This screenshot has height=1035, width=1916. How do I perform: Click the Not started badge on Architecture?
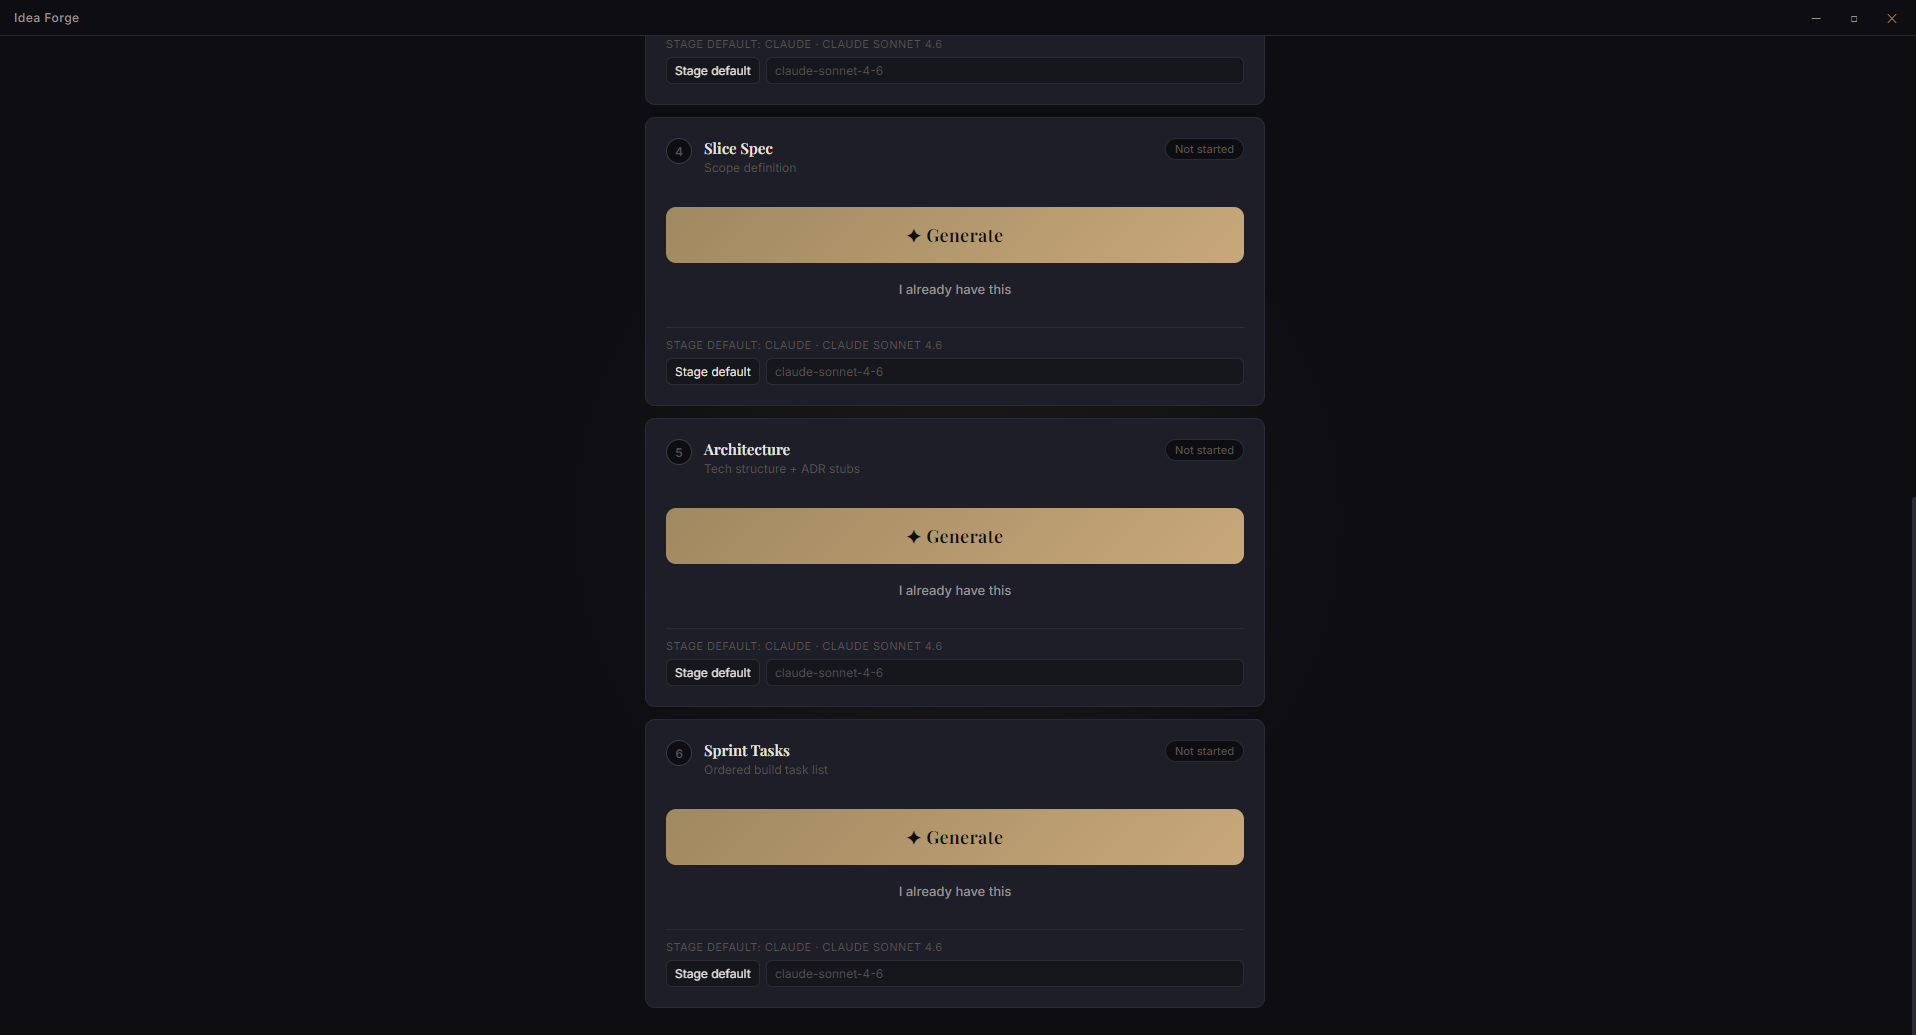(1204, 450)
